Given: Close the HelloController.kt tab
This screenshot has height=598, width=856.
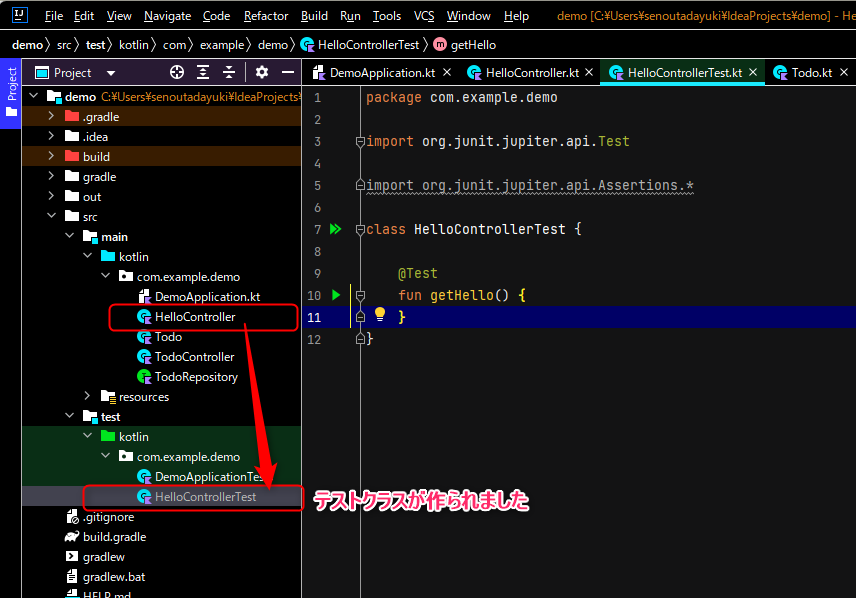Looking at the screenshot, I should point(589,72).
